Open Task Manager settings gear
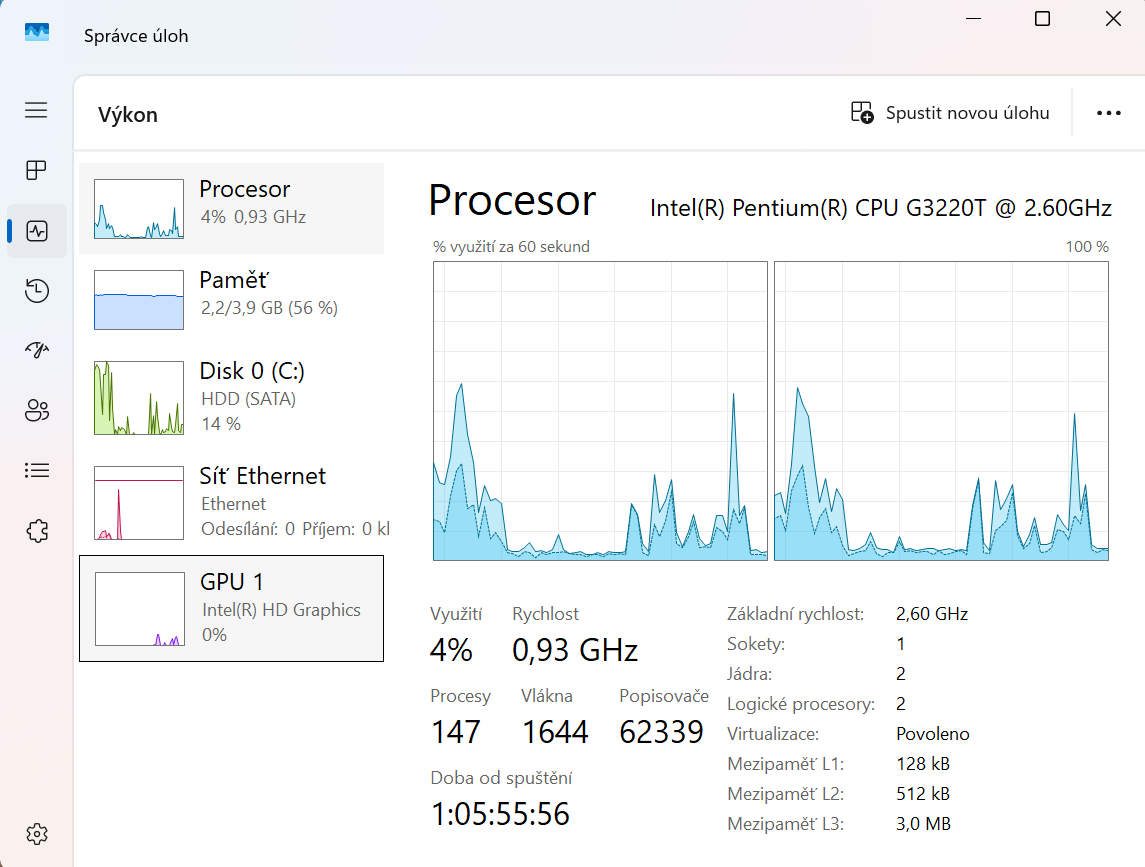This screenshot has width=1145, height=867. 36,833
